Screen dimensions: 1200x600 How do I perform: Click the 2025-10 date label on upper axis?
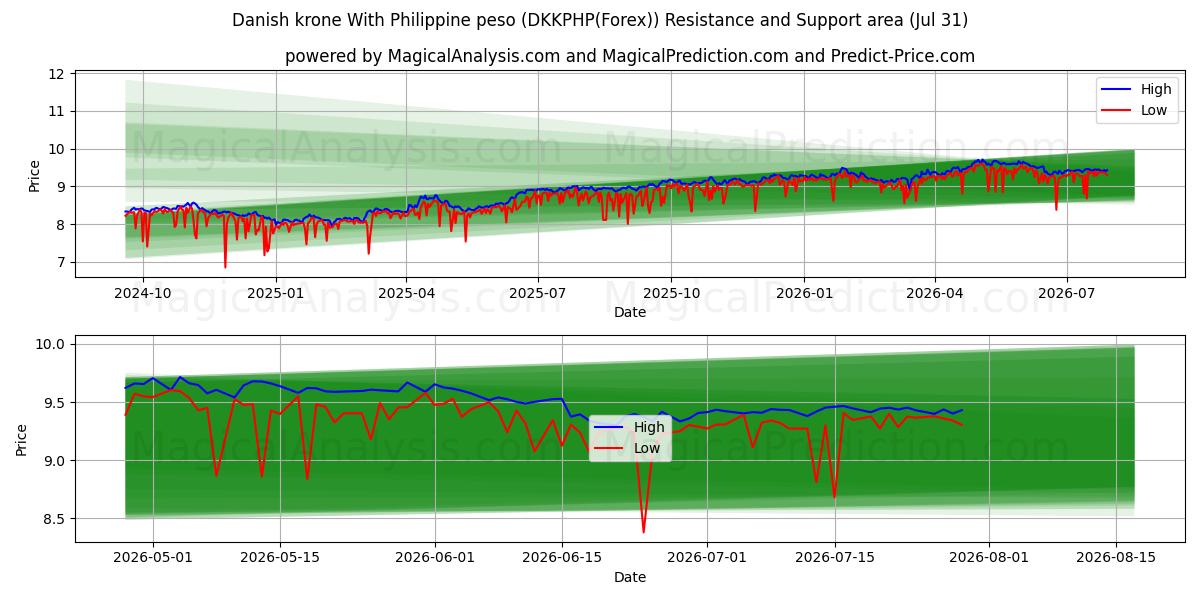coord(671,293)
